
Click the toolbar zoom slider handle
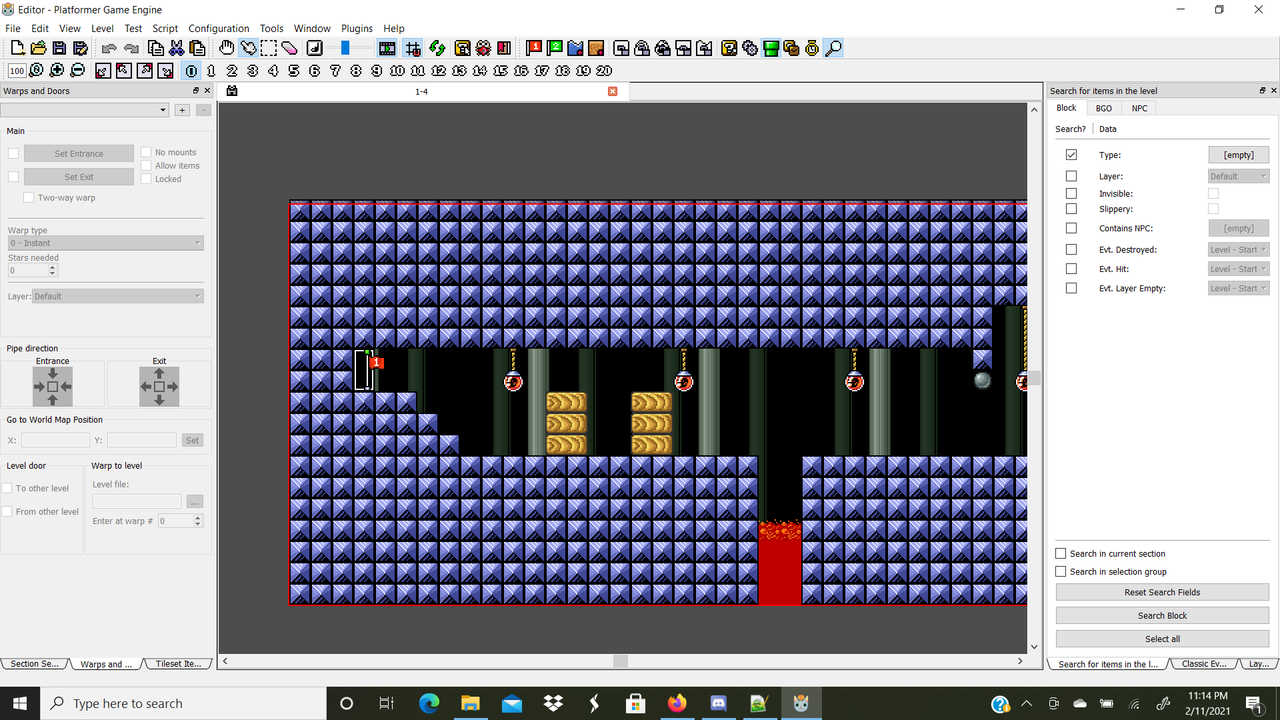(345, 47)
